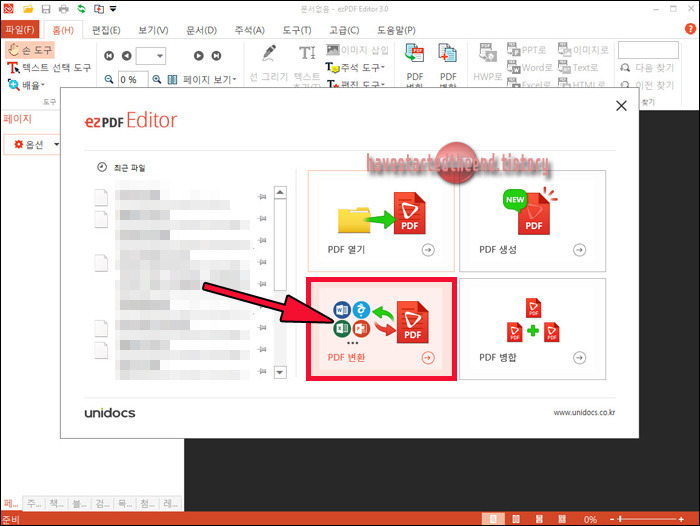Switch to the 편집(E) tab

click(106, 30)
